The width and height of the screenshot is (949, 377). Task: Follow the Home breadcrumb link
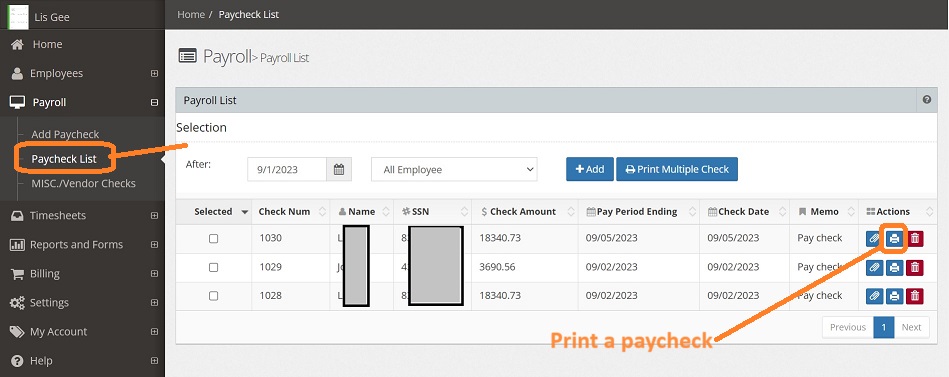pos(191,14)
